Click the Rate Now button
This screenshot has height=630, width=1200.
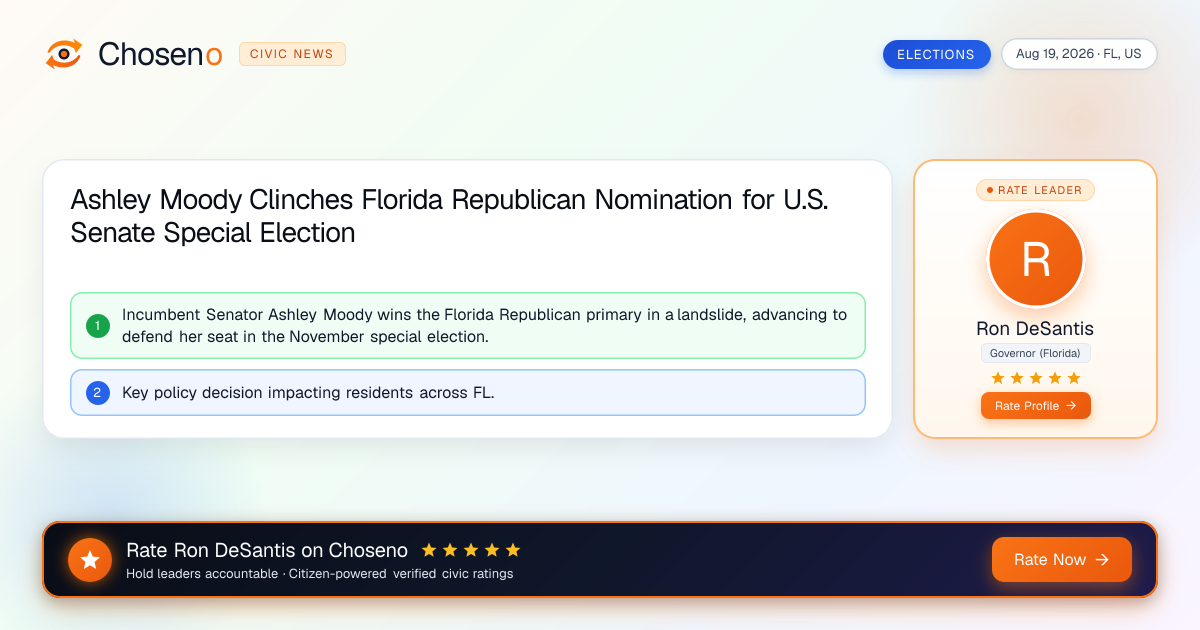point(1062,560)
